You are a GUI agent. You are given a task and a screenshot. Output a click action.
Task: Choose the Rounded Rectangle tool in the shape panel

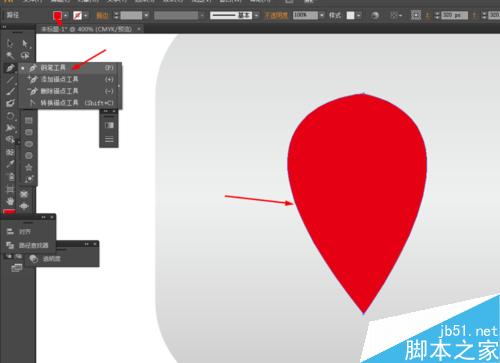click(x=29, y=132)
